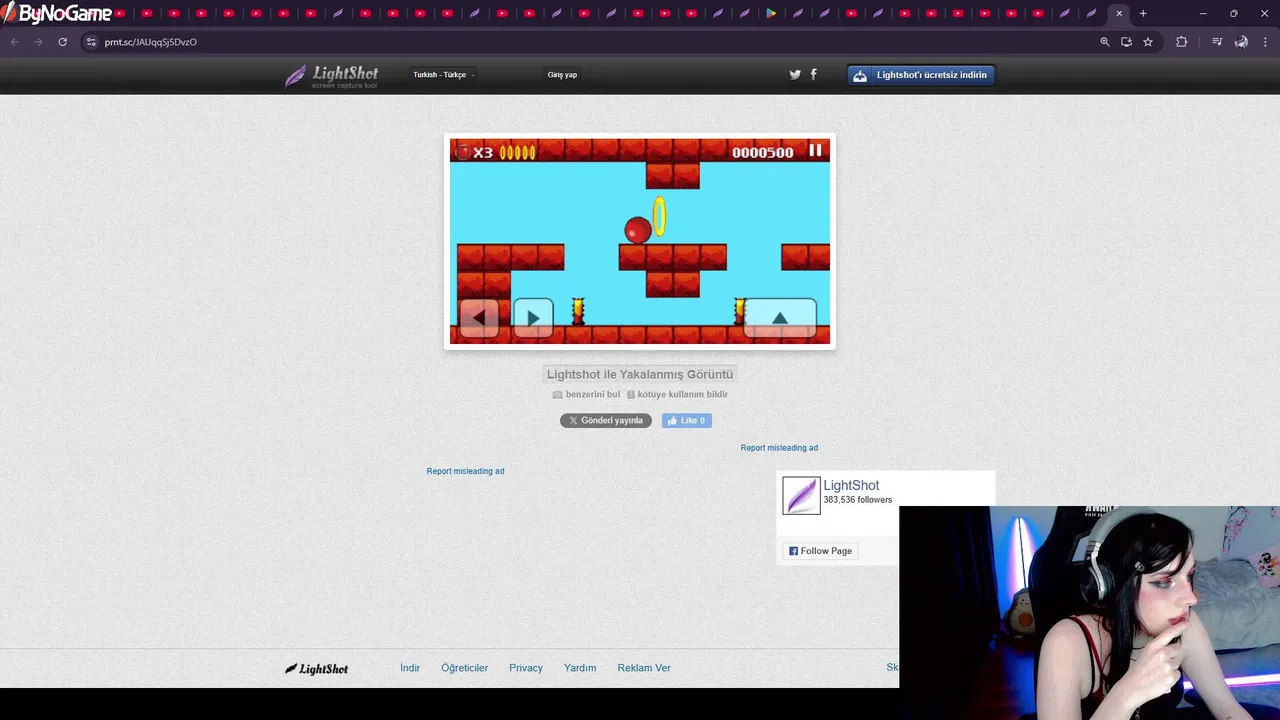Open the browser extensions puzzle icon
1280x720 pixels.
pos(1182,42)
